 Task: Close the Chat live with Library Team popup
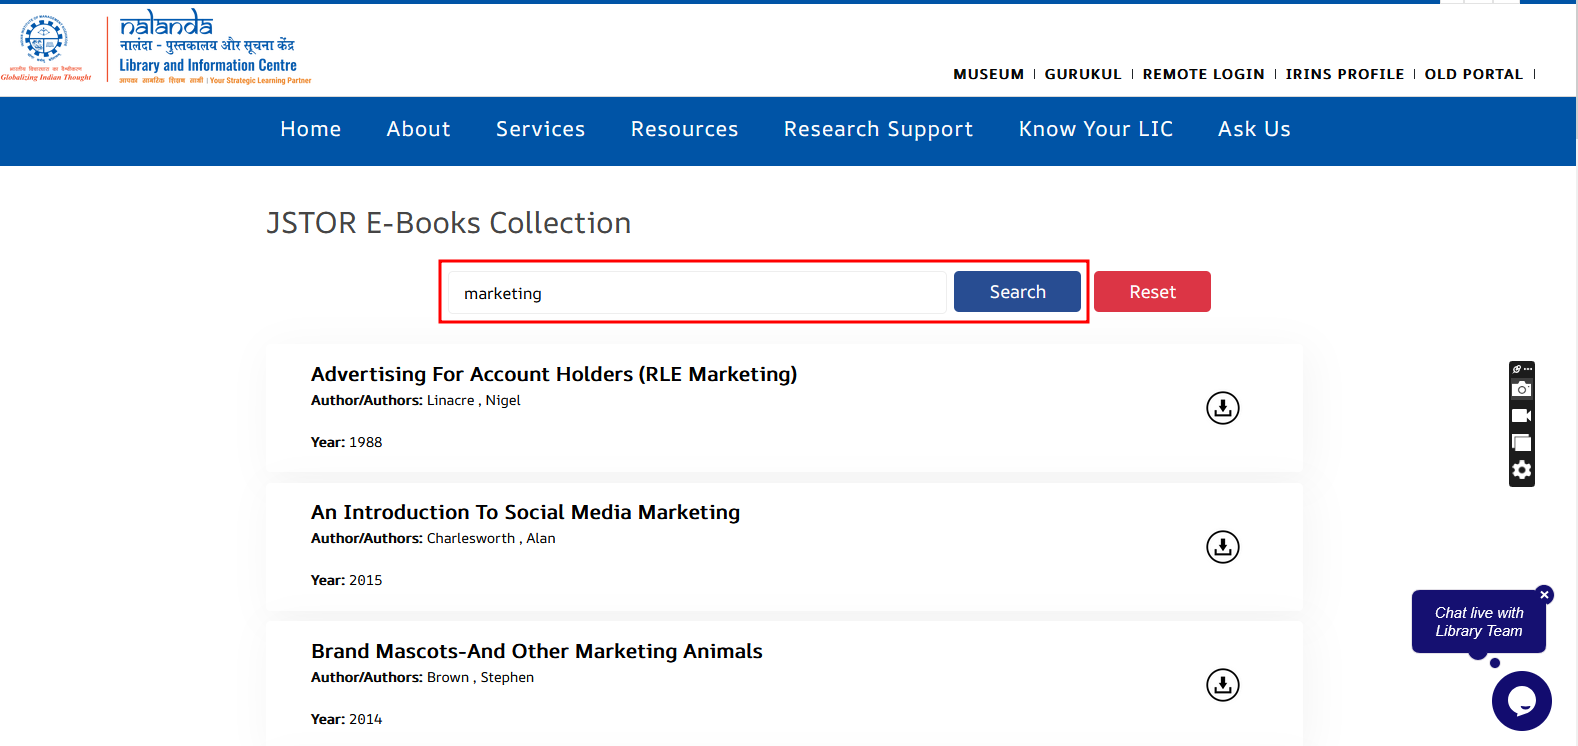pyautogui.click(x=1544, y=595)
